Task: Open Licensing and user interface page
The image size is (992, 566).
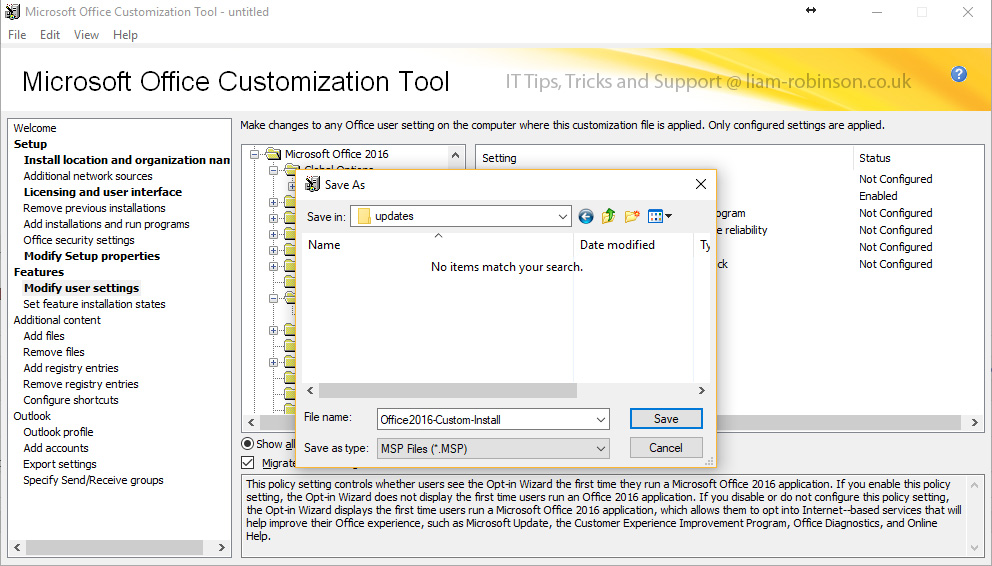Action: point(102,192)
